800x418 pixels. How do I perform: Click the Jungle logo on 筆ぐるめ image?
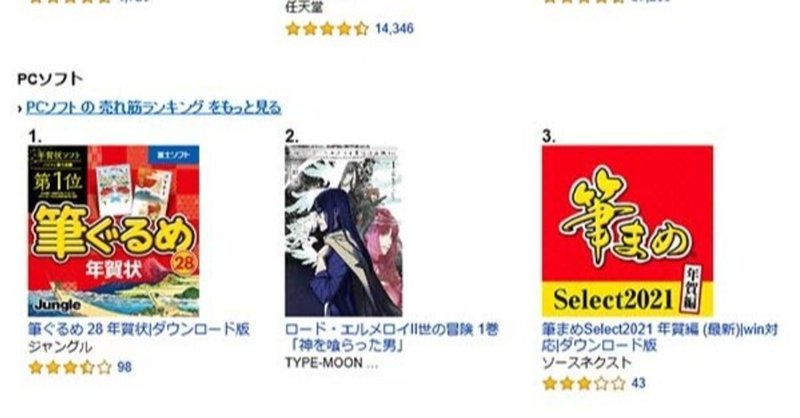pyautogui.click(x=58, y=305)
